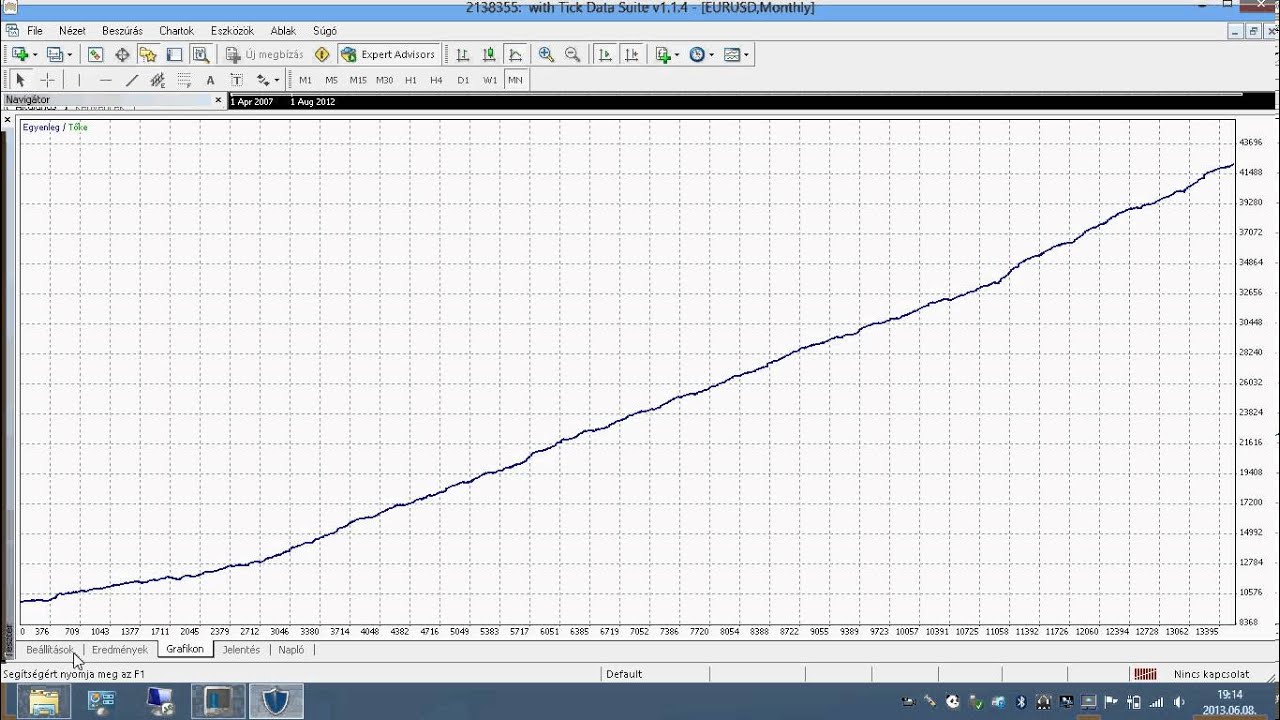Screen dimensions: 1280x720
Task: Click the yellow diamond MetaEditor icon
Action: click(x=322, y=55)
